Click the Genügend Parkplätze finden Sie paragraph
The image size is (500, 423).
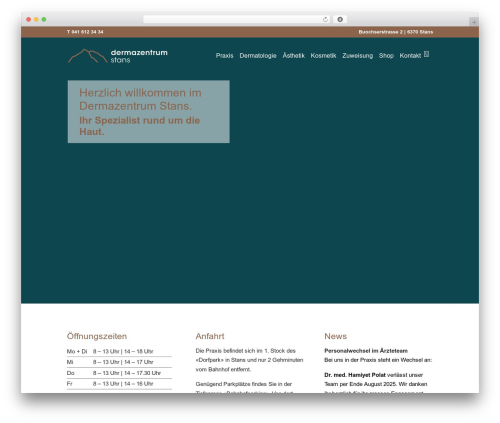[244, 388]
